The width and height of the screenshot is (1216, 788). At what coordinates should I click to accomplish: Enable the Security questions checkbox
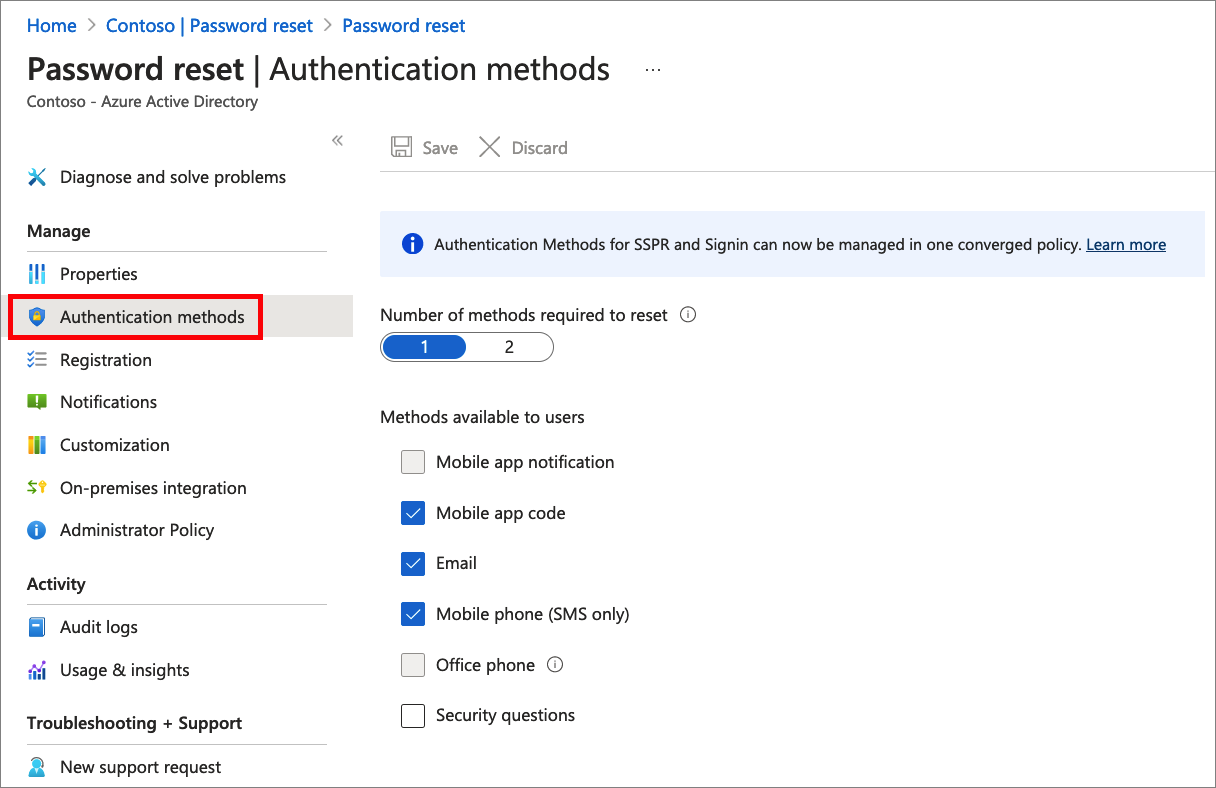pyautogui.click(x=413, y=715)
